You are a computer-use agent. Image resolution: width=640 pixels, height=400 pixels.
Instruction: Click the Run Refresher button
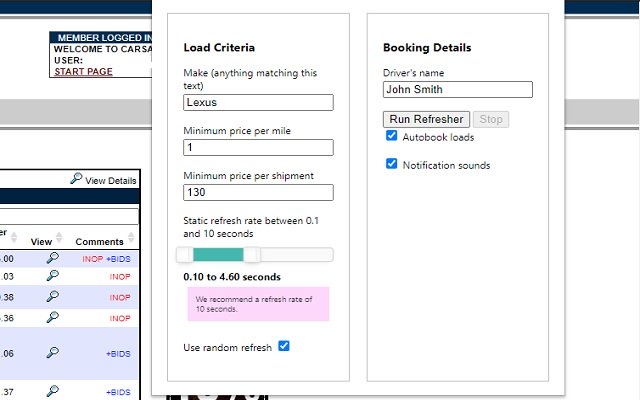[426, 119]
